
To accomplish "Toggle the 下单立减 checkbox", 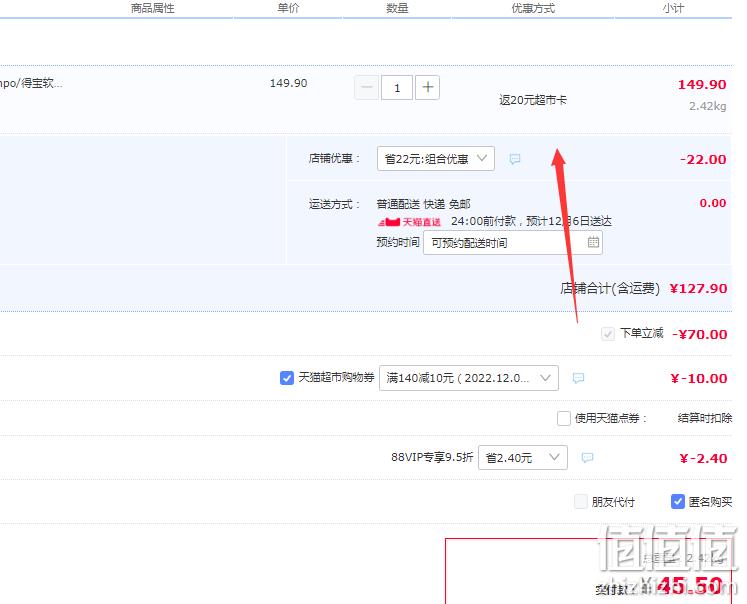I will [x=608, y=333].
